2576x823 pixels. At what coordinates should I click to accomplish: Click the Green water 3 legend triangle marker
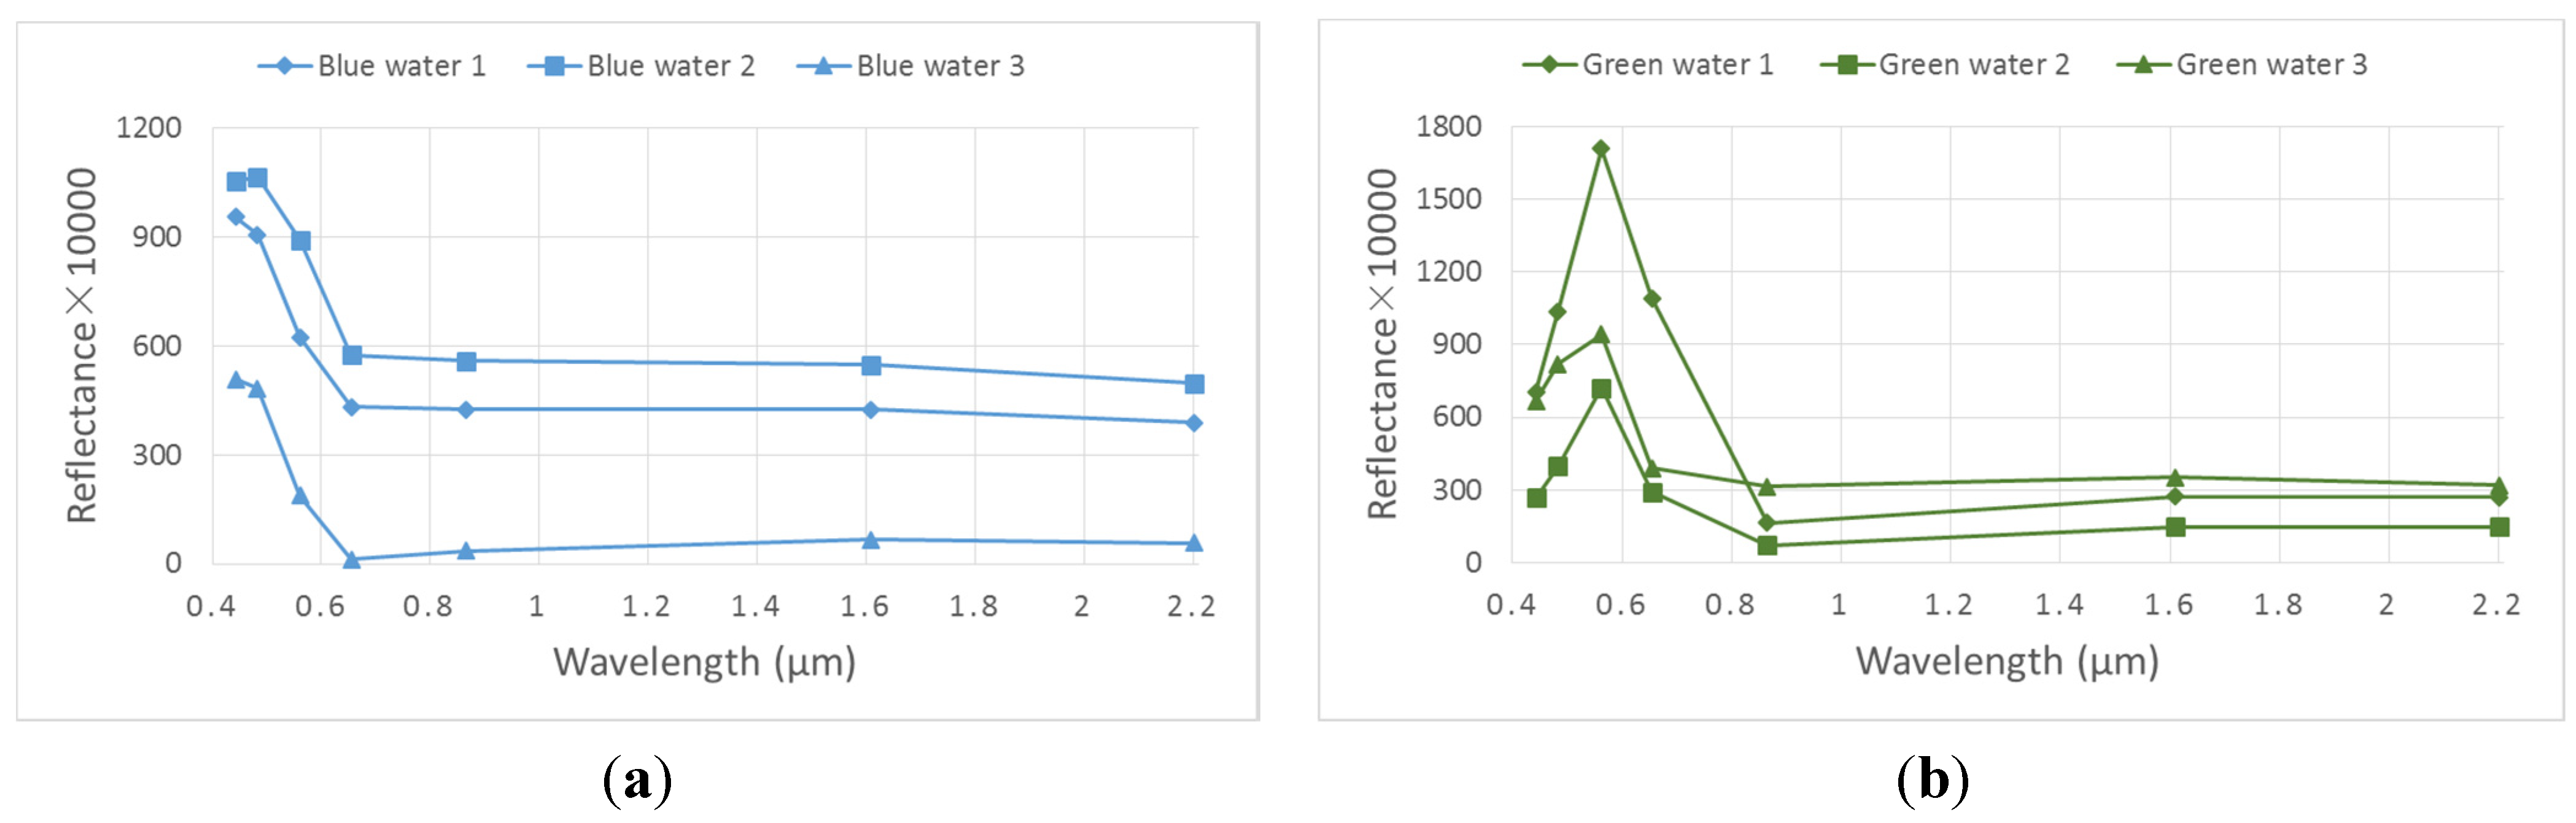[2143, 65]
